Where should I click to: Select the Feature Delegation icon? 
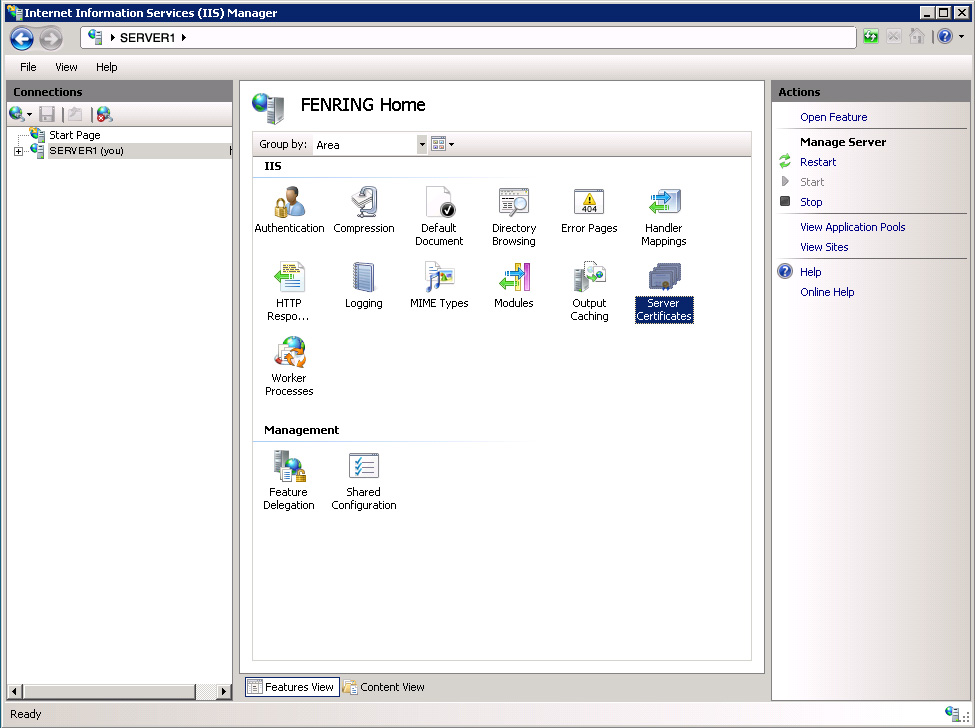(289, 480)
